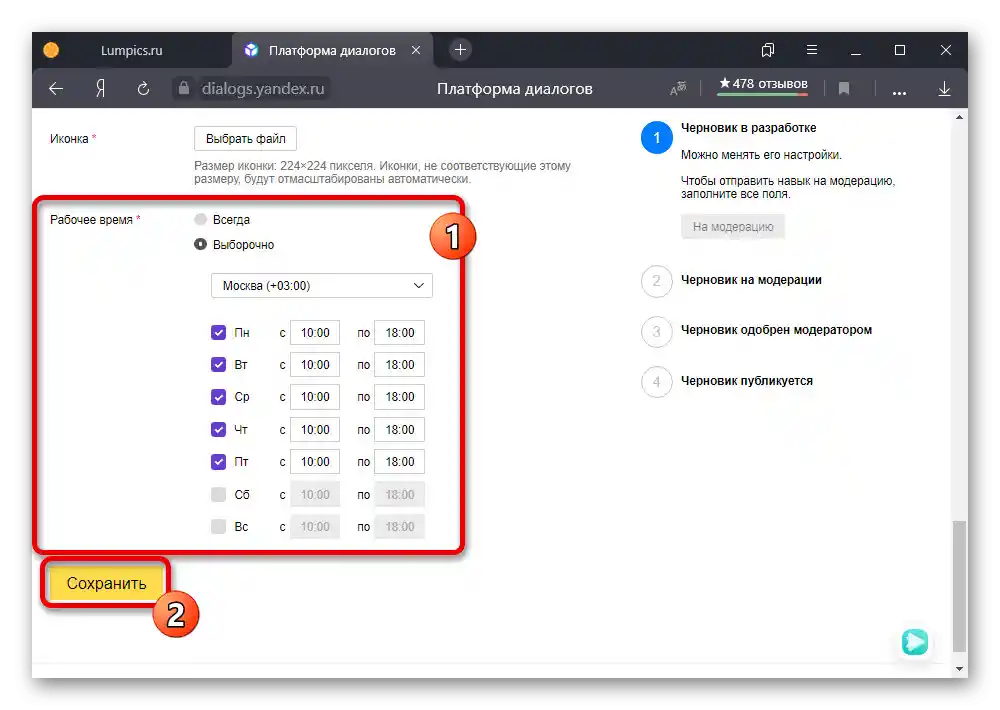Uncheck the Чт checkbox
Image resolution: width=1000 pixels, height=710 pixels.
coord(218,429)
